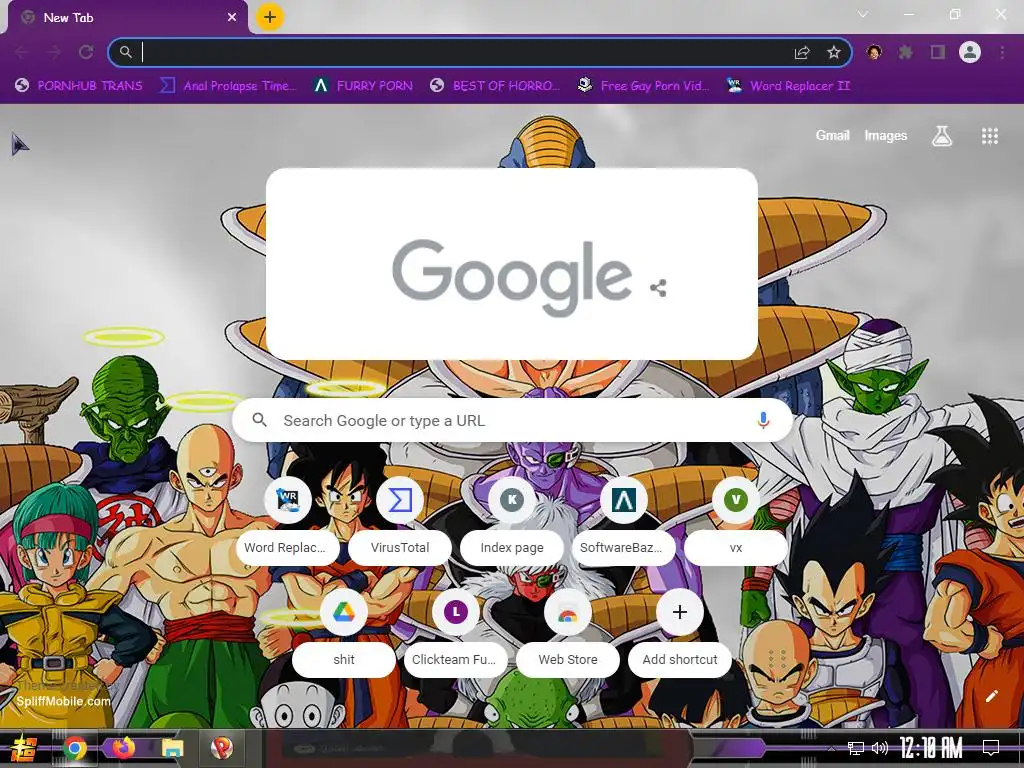Open the Windows Start menu
This screenshot has height=768, width=1024.
[23, 748]
